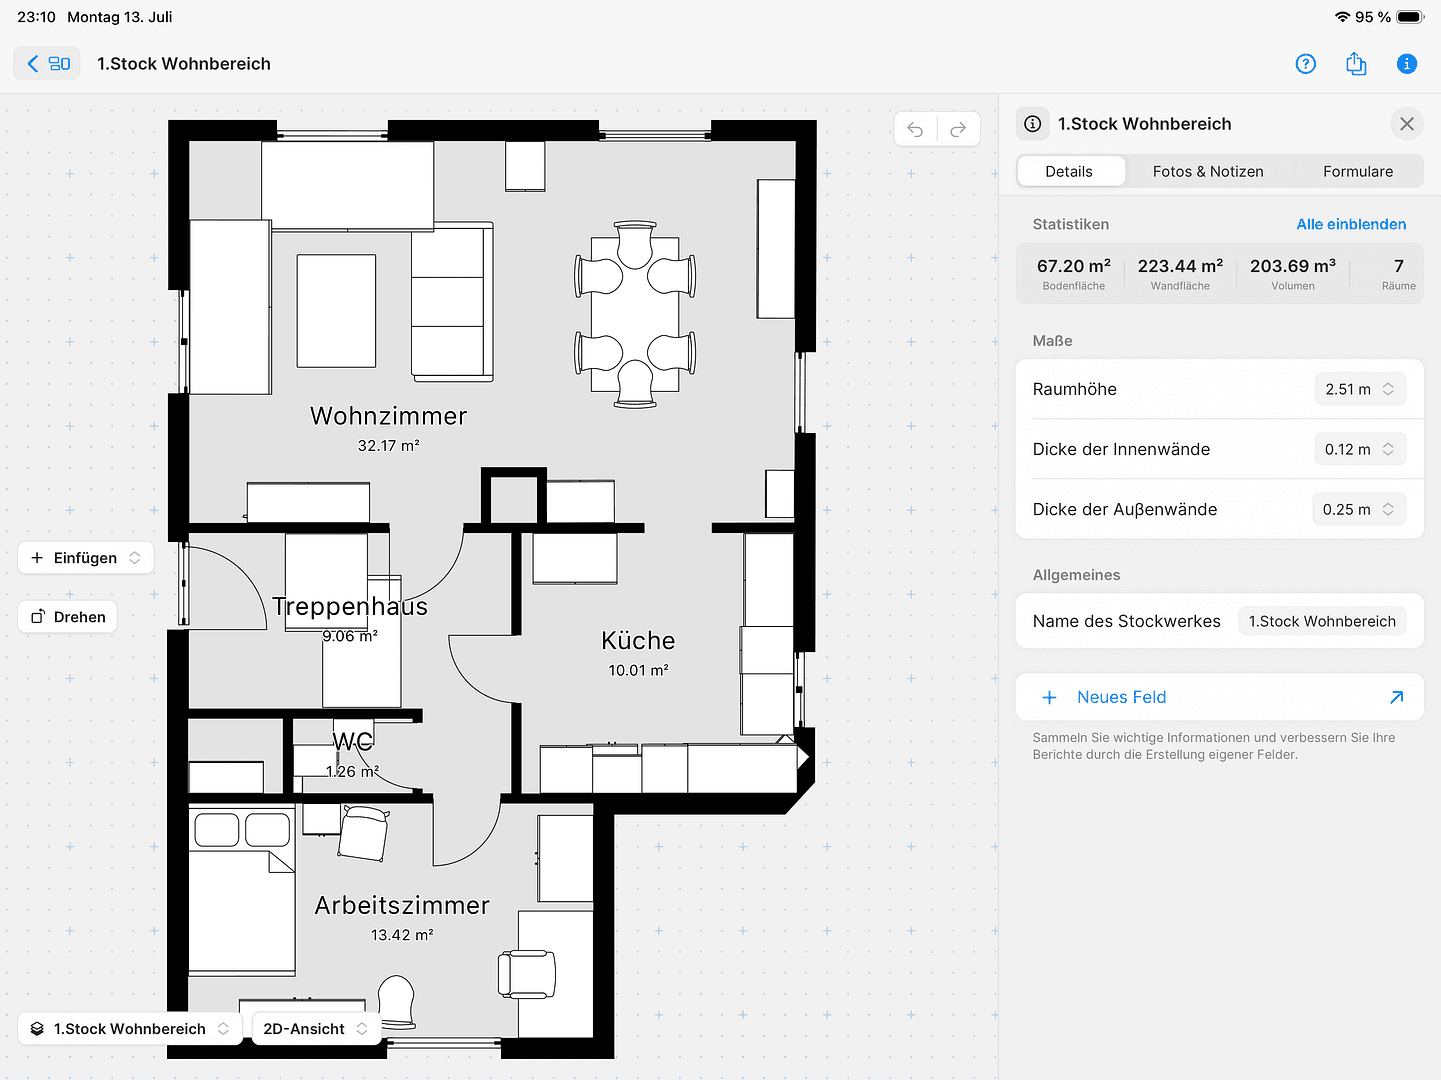Image resolution: width=1441 pixels, height=1080 pixels.
Task: Tap the 10.01 m² Küche area value
Action: pyautogui.click(x=638, y=670)
